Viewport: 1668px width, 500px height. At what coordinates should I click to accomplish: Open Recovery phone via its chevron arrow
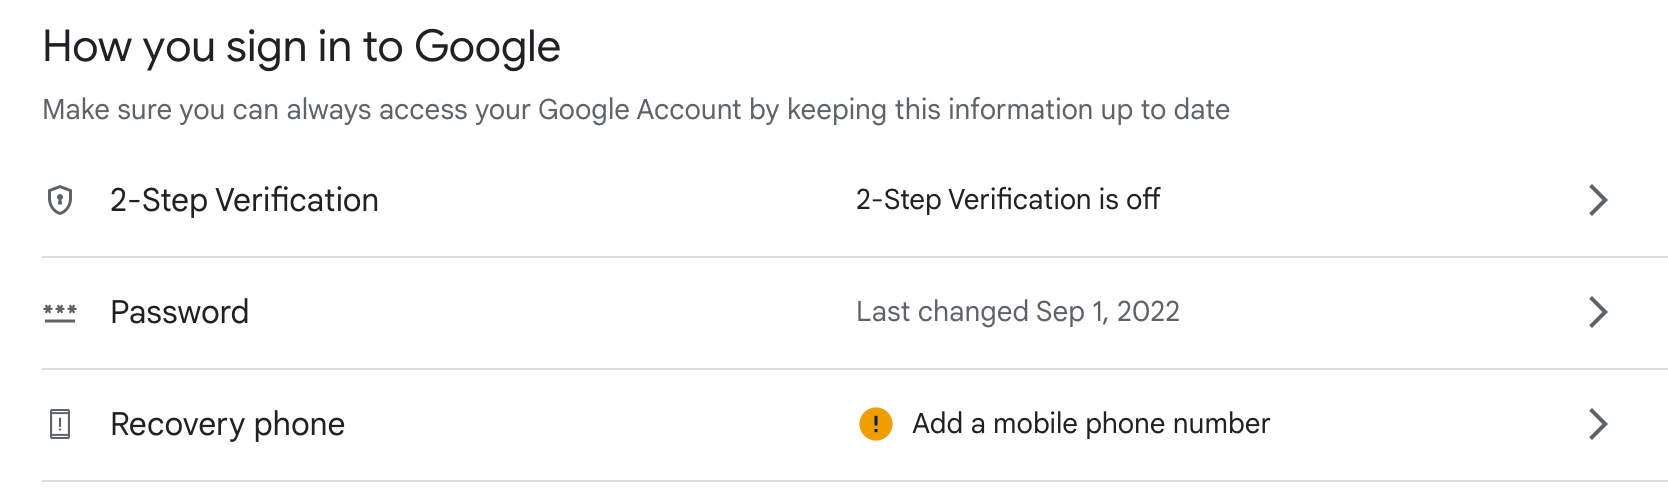(1598, 424)
